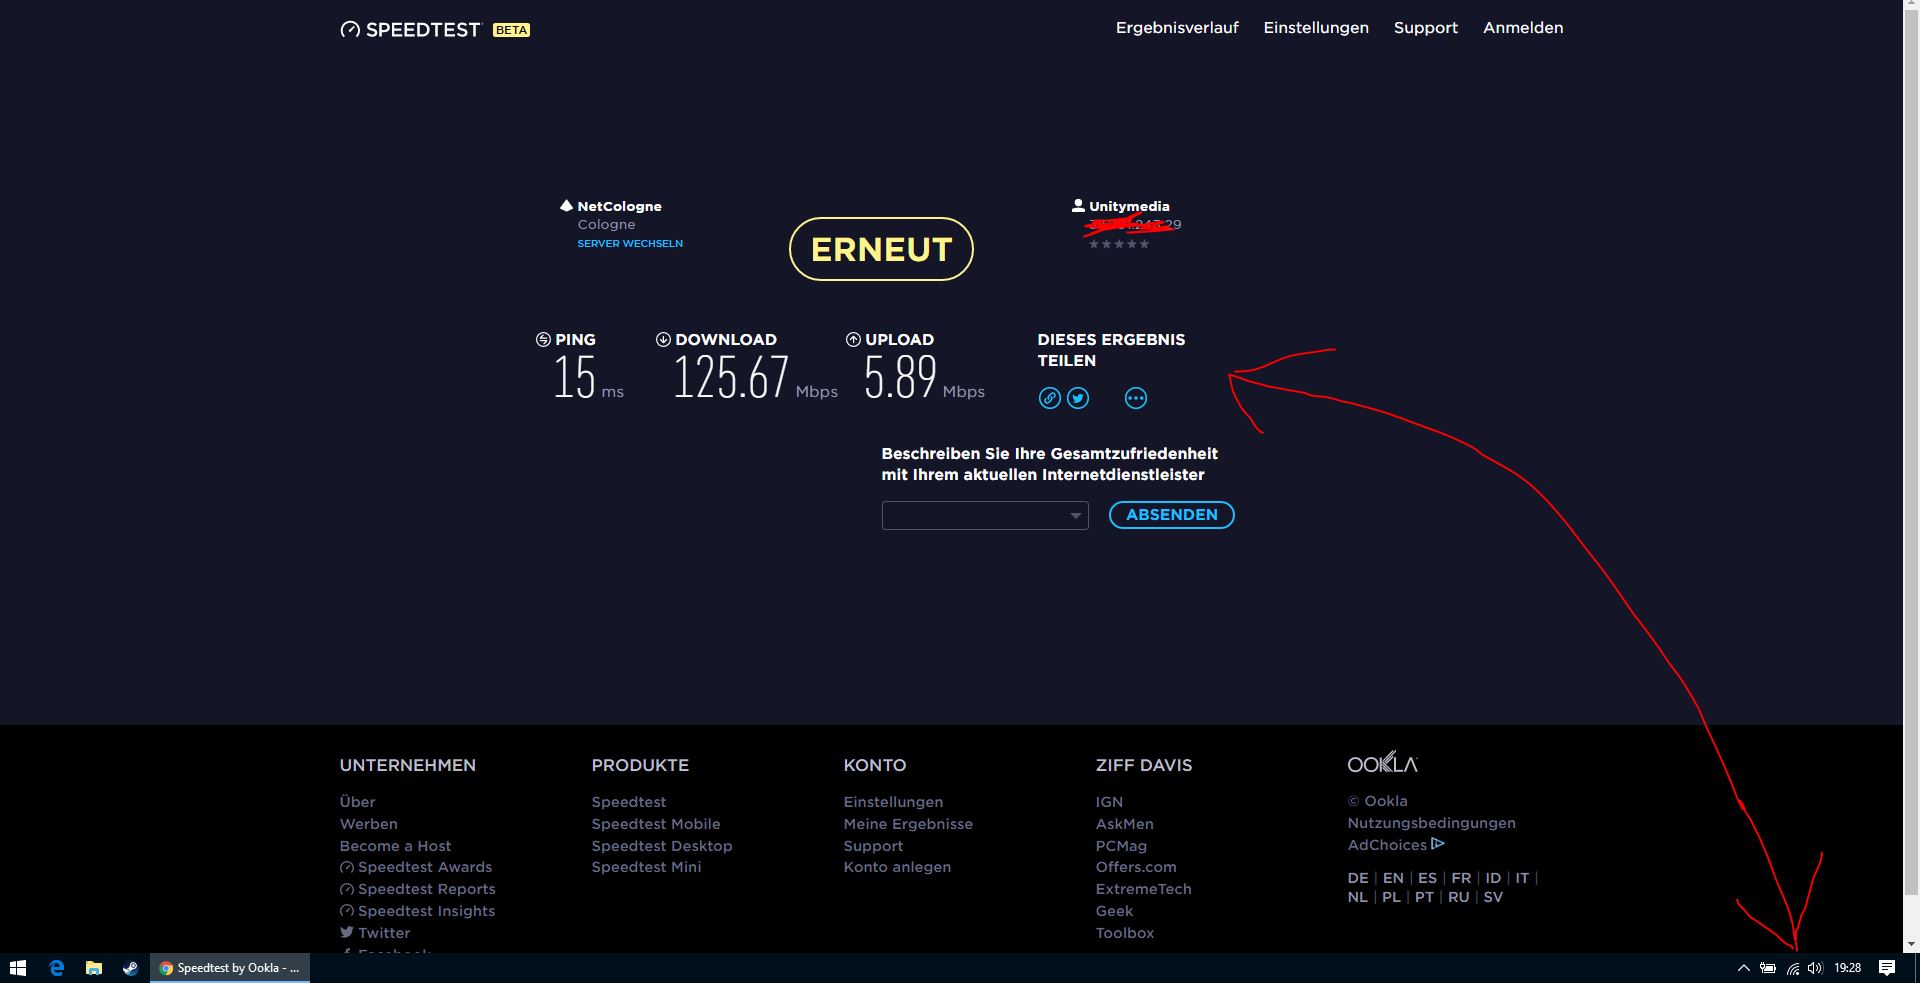Switch language to NL
This screenshot has width=1920, height=983.
(1357, 897)
